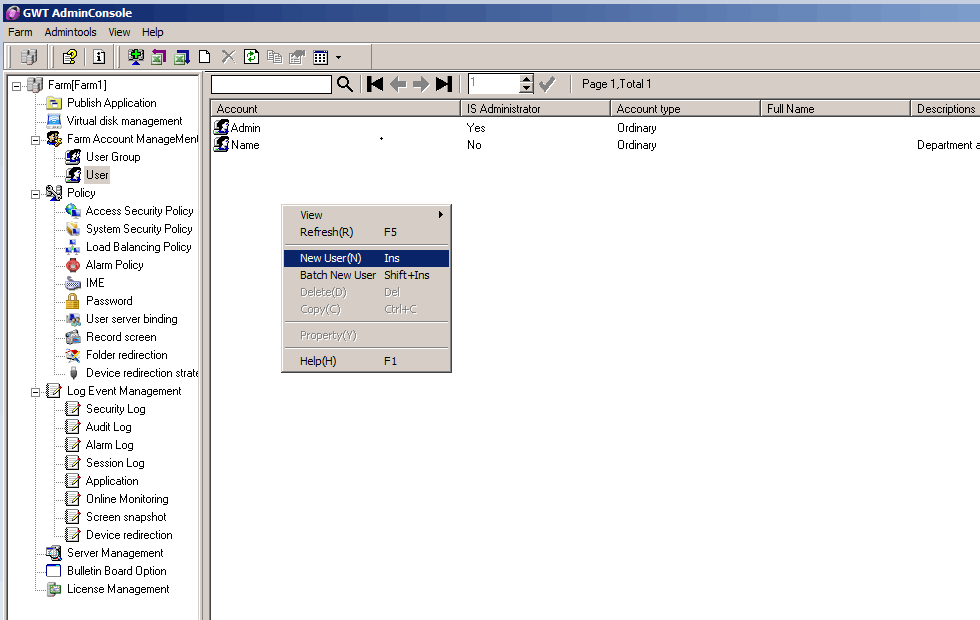Sort by the Account type column header
The width and height of the screenshot is (980, 620).
(x=648, y=109)
